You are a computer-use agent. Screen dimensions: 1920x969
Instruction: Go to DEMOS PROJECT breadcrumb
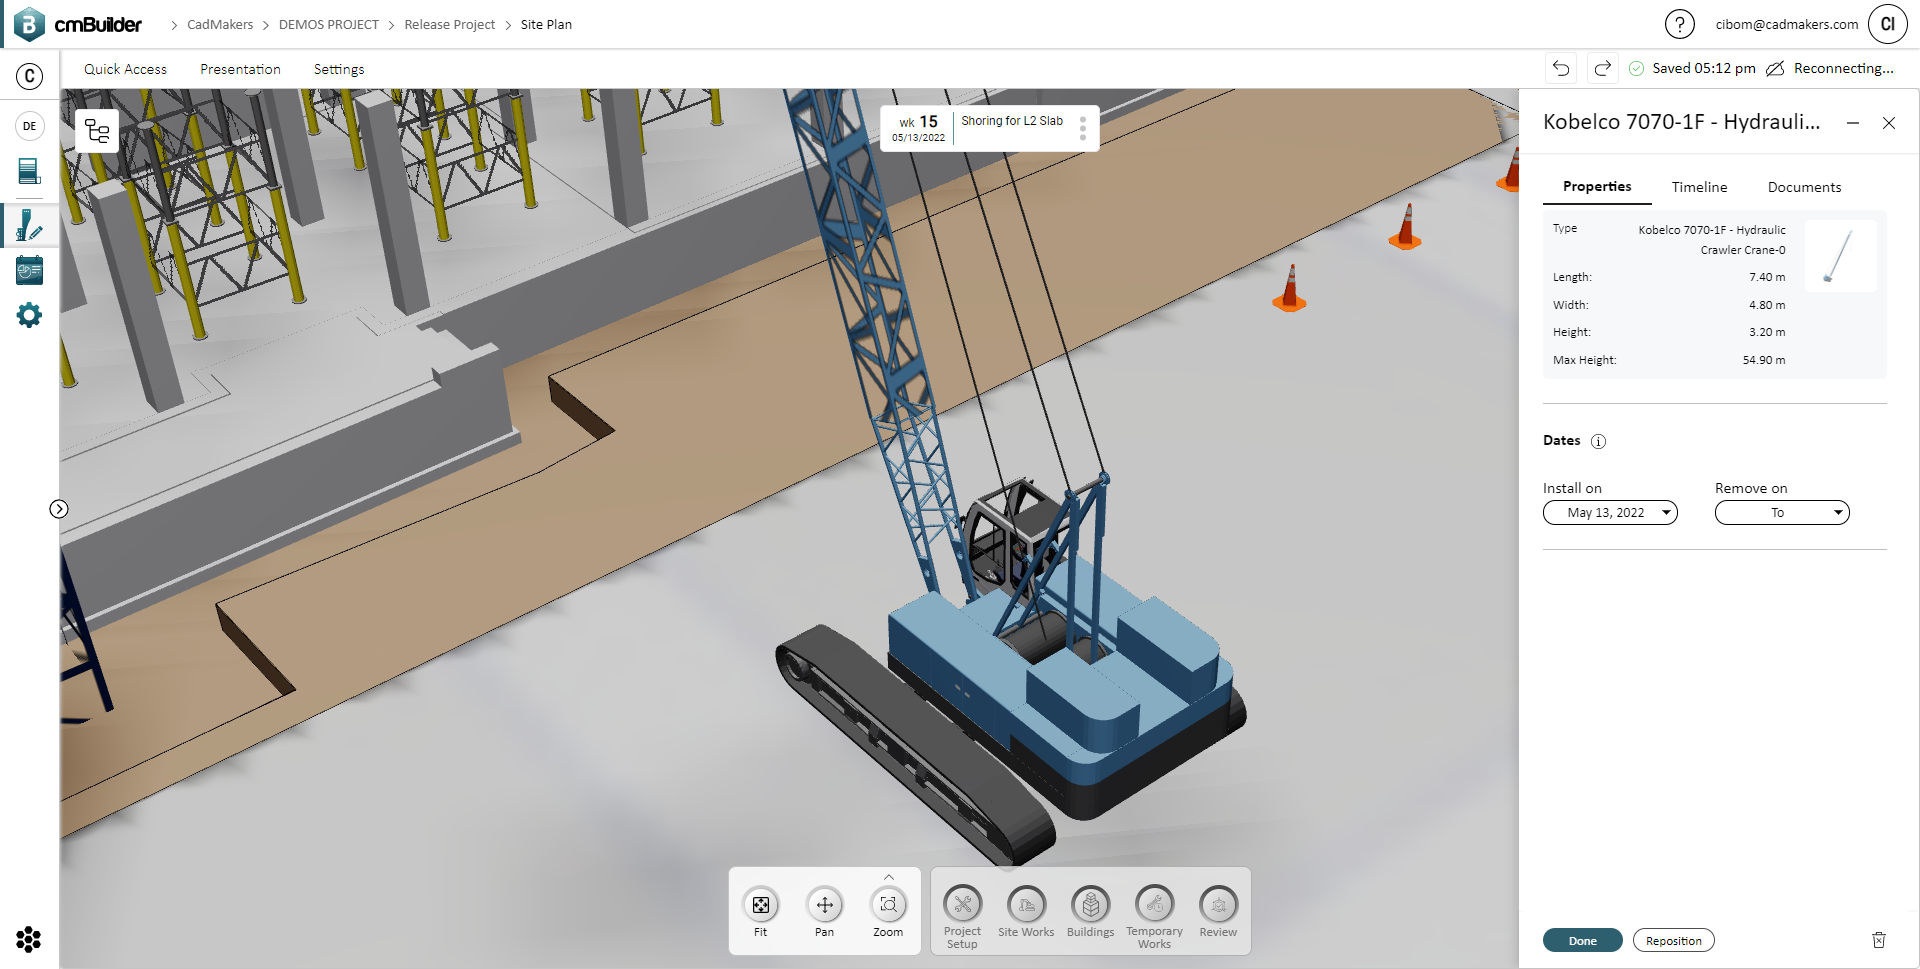pos(329,24)
